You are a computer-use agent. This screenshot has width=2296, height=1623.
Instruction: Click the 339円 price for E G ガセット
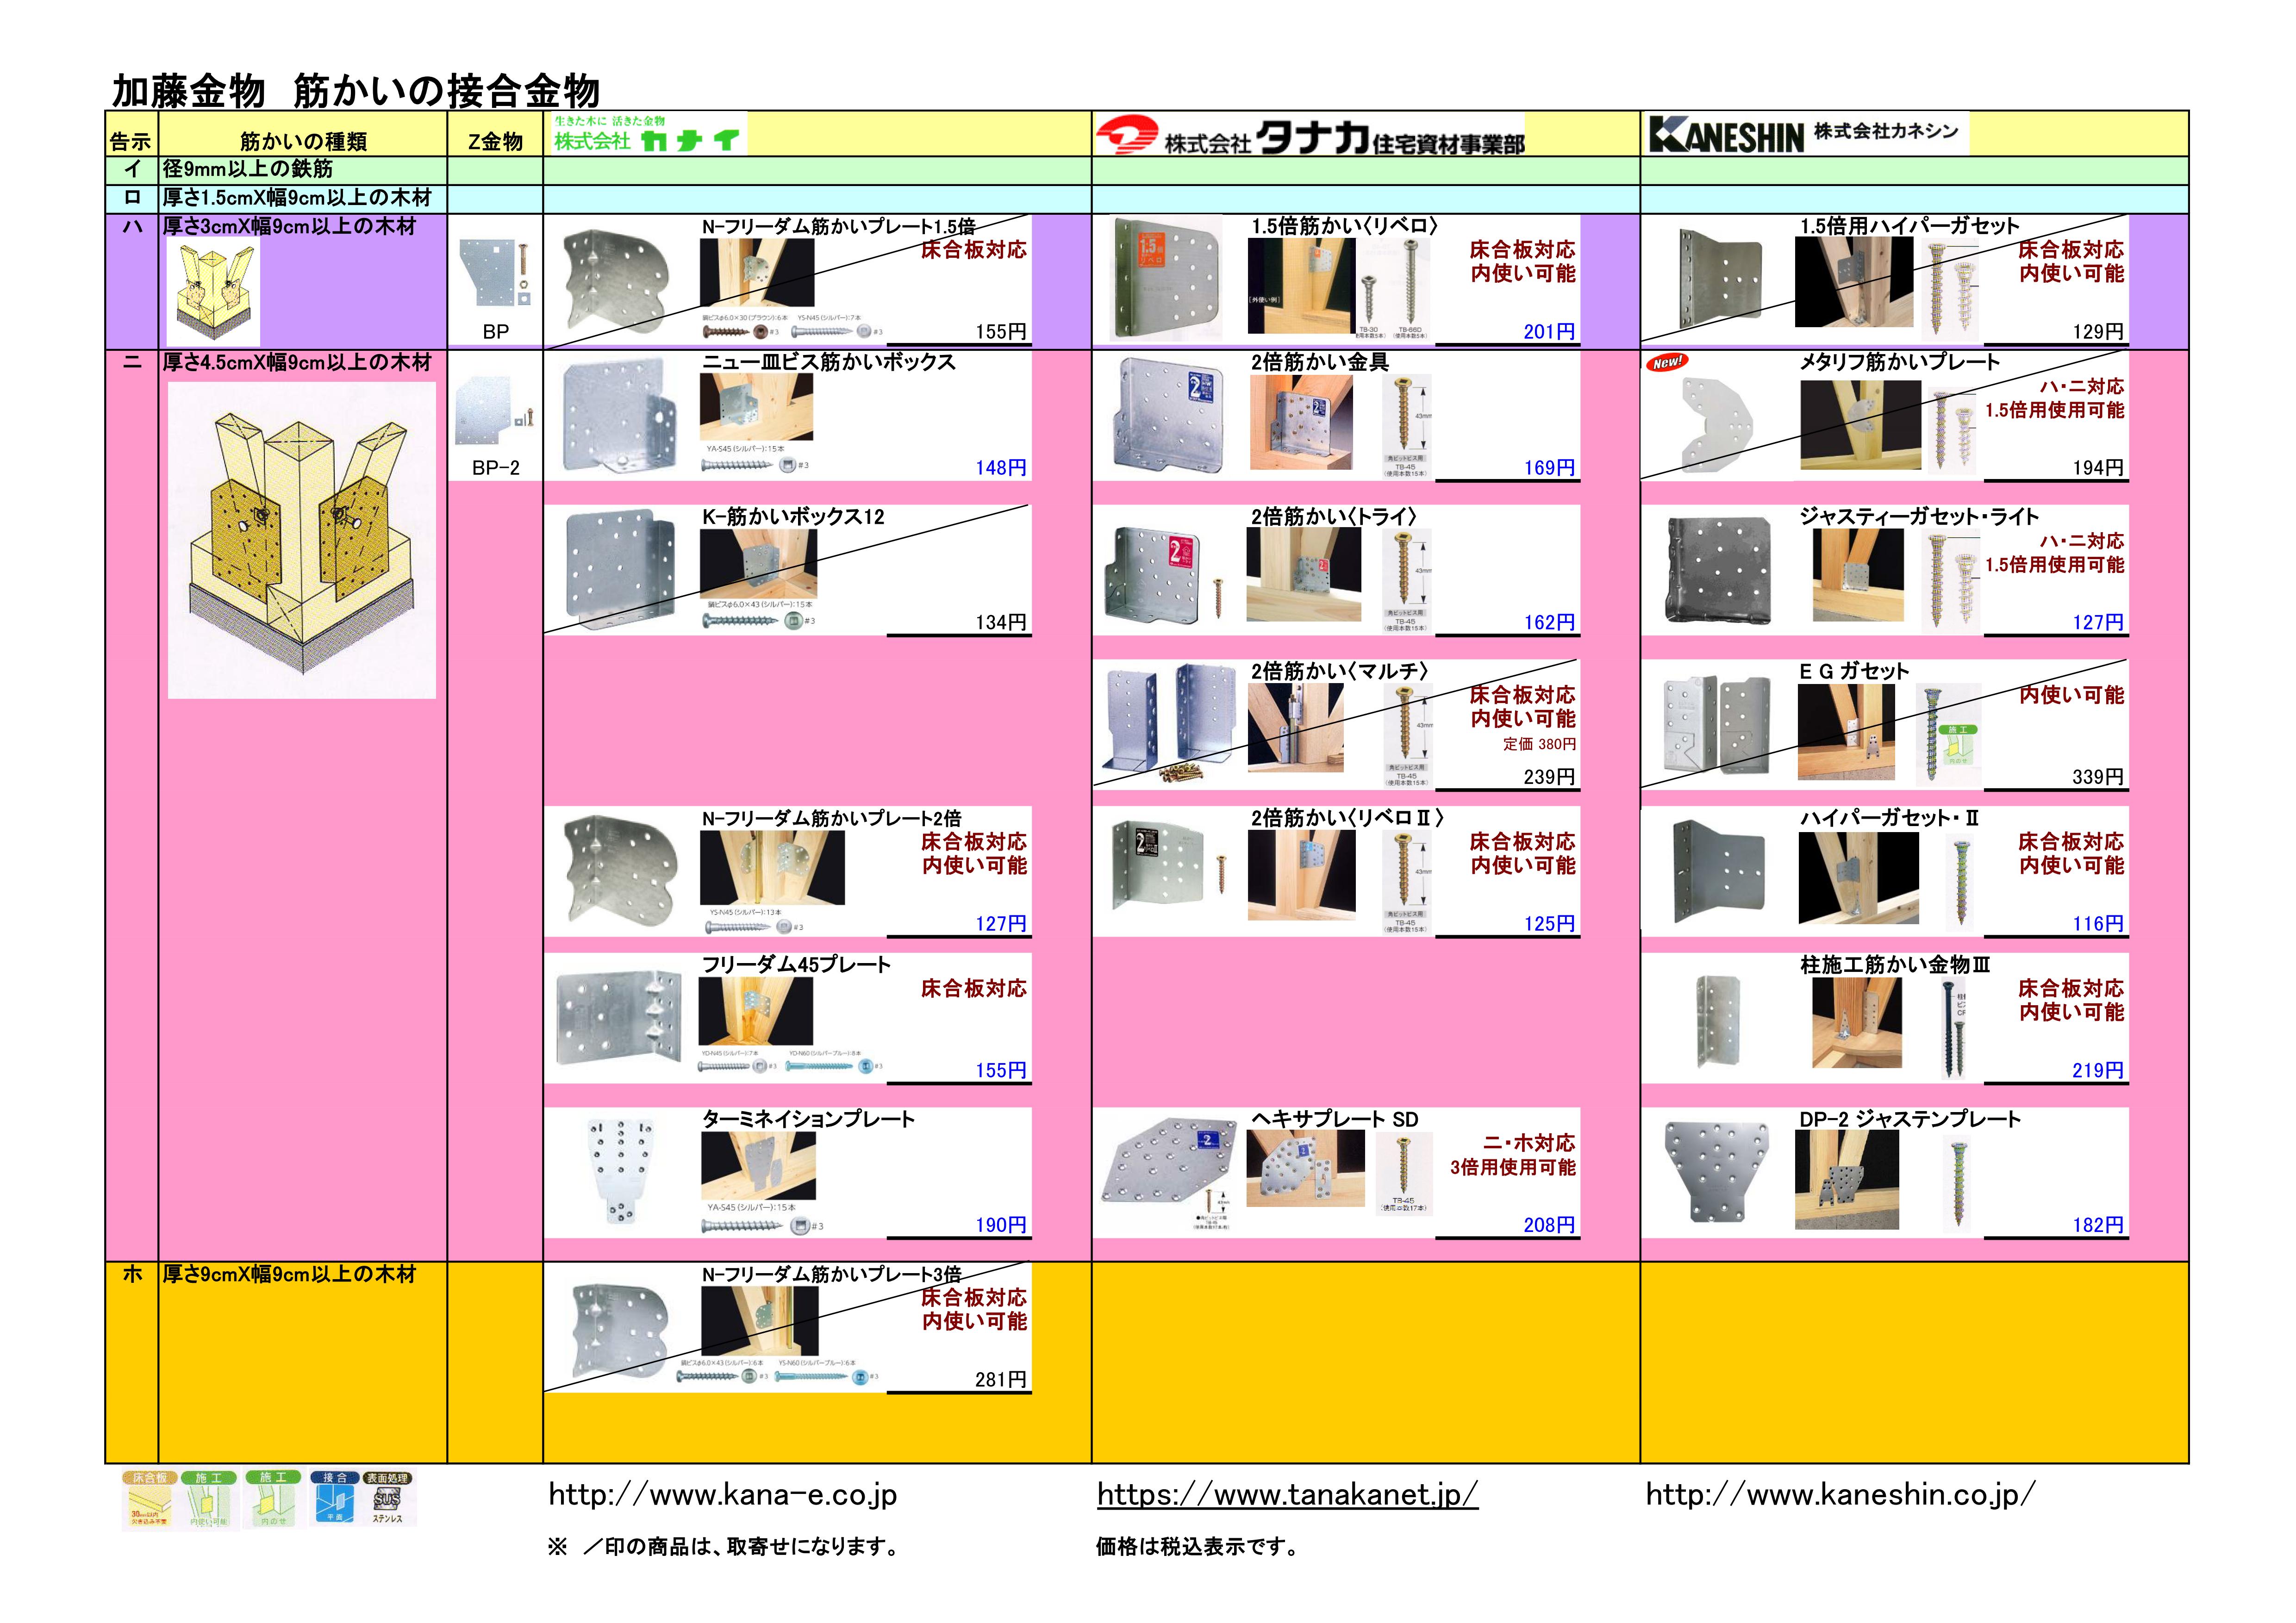[x=2098, y=776]
